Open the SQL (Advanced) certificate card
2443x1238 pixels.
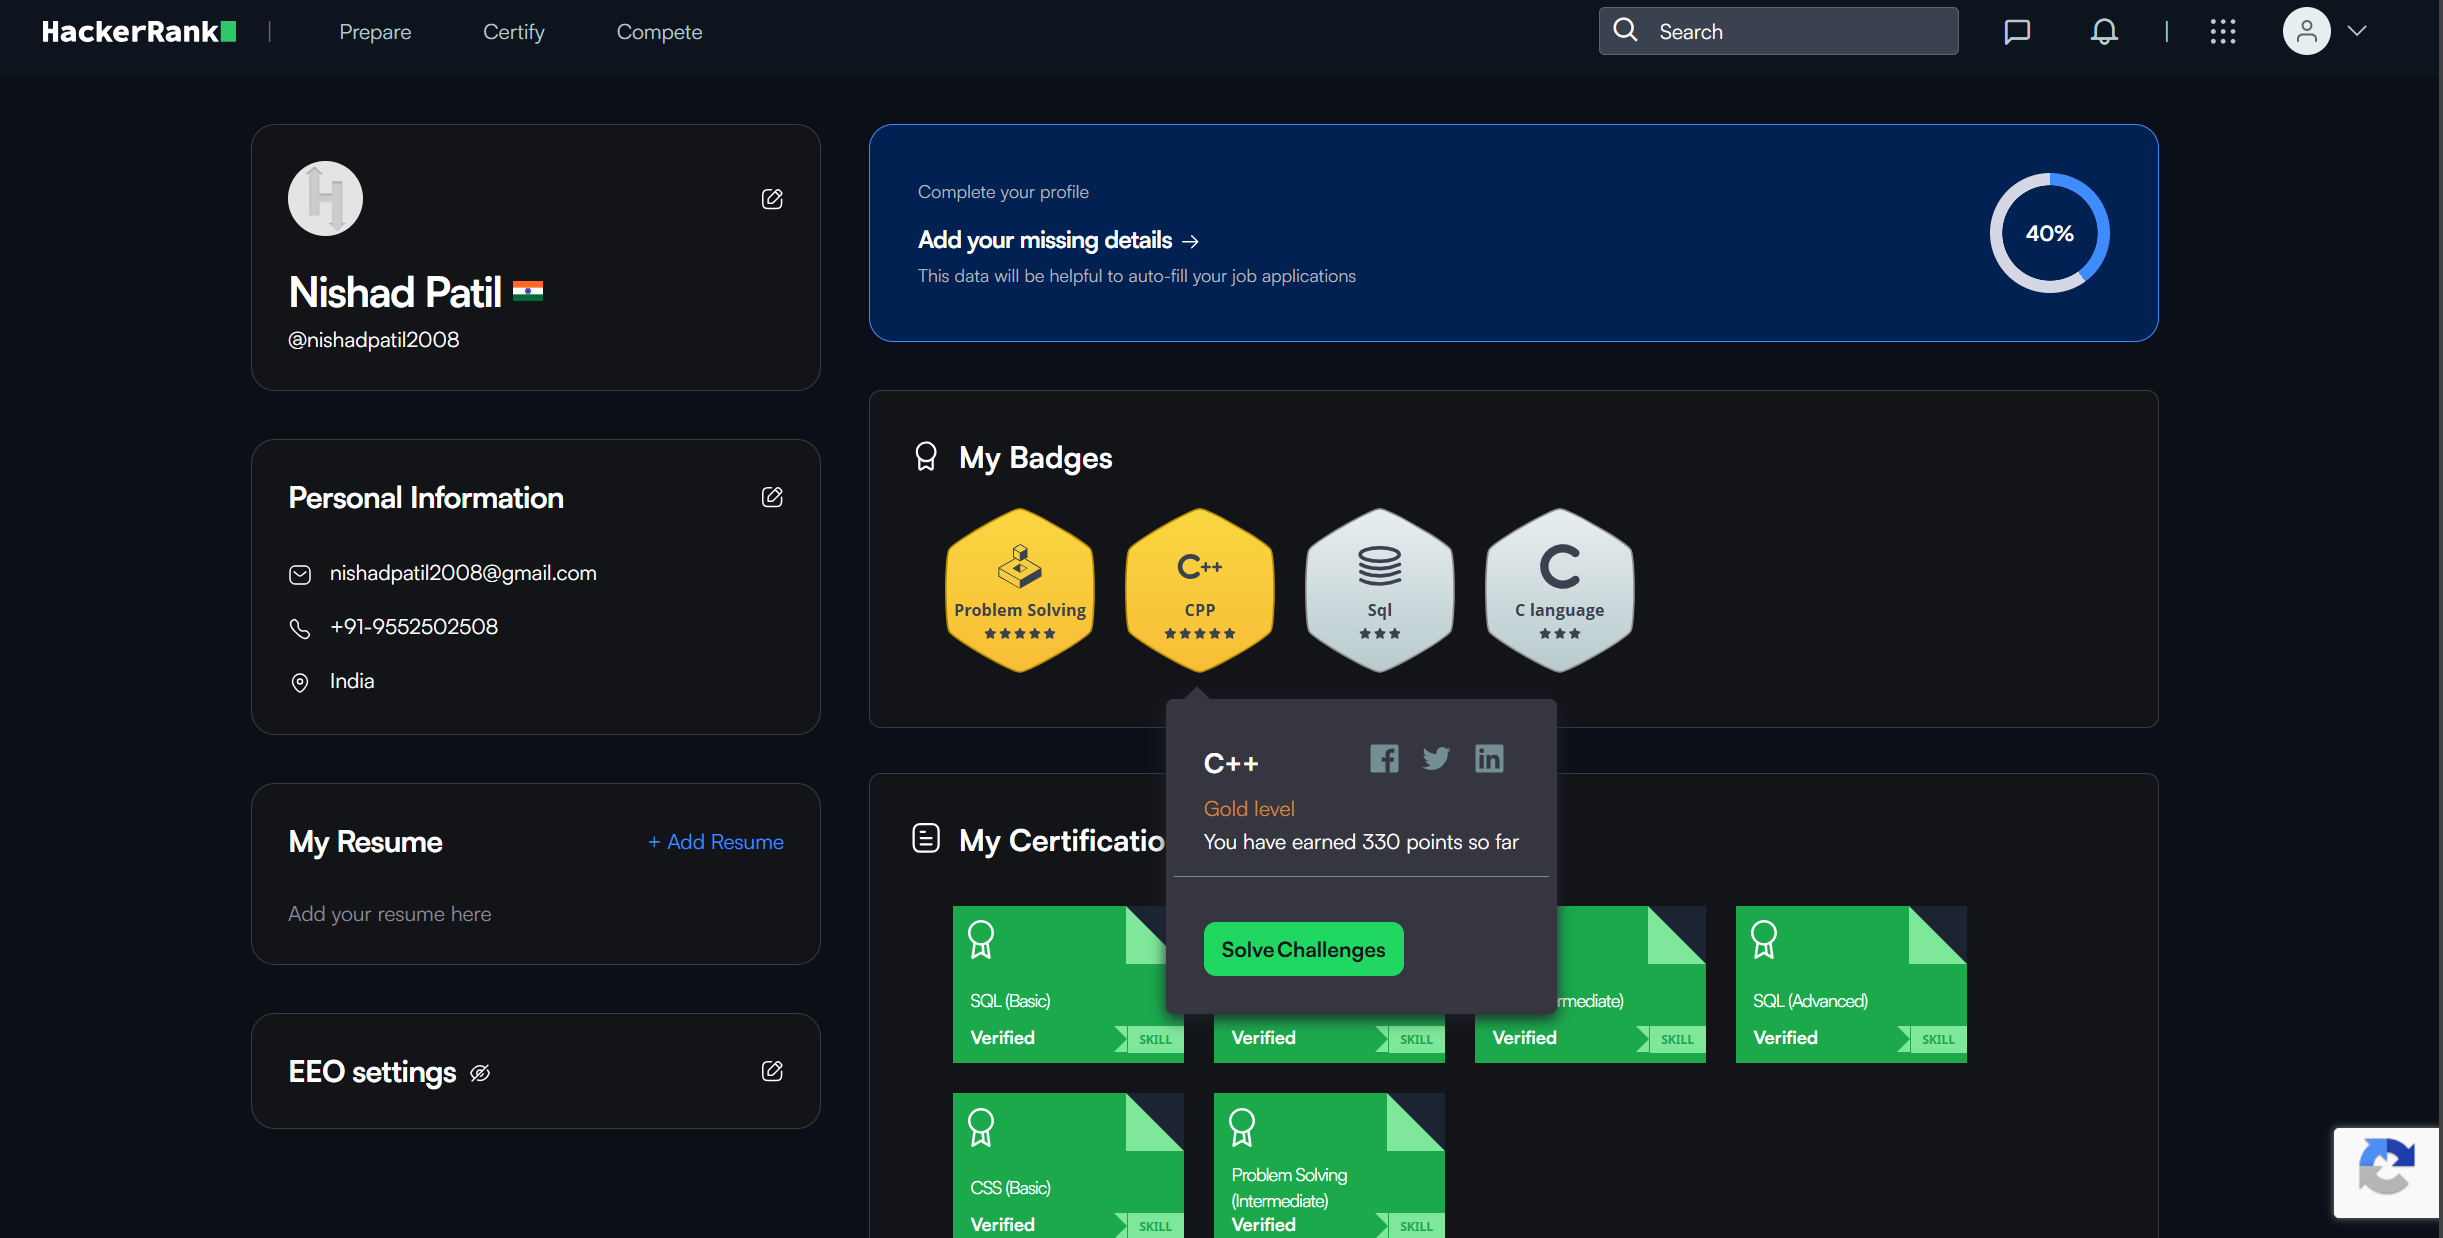1850,984
